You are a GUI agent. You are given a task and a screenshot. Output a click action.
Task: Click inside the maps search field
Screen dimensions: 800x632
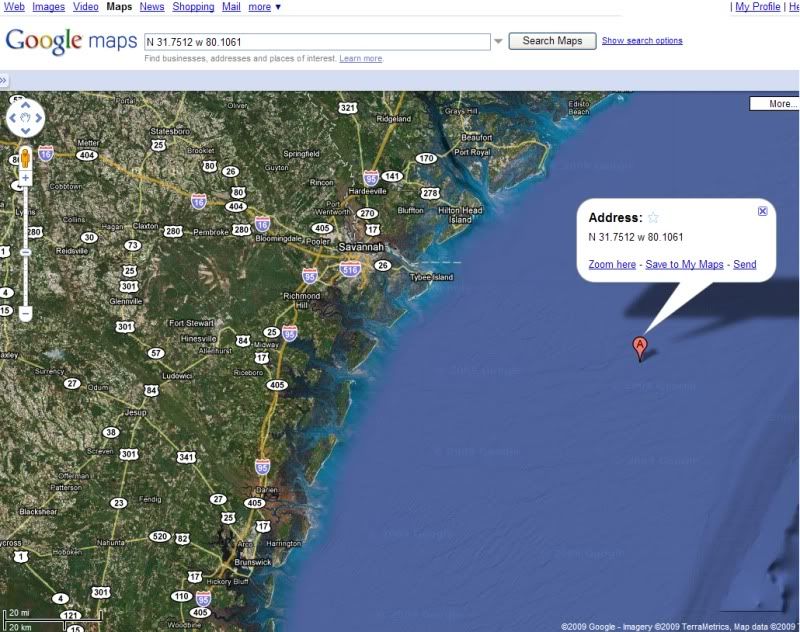click(x=317, y=42)
